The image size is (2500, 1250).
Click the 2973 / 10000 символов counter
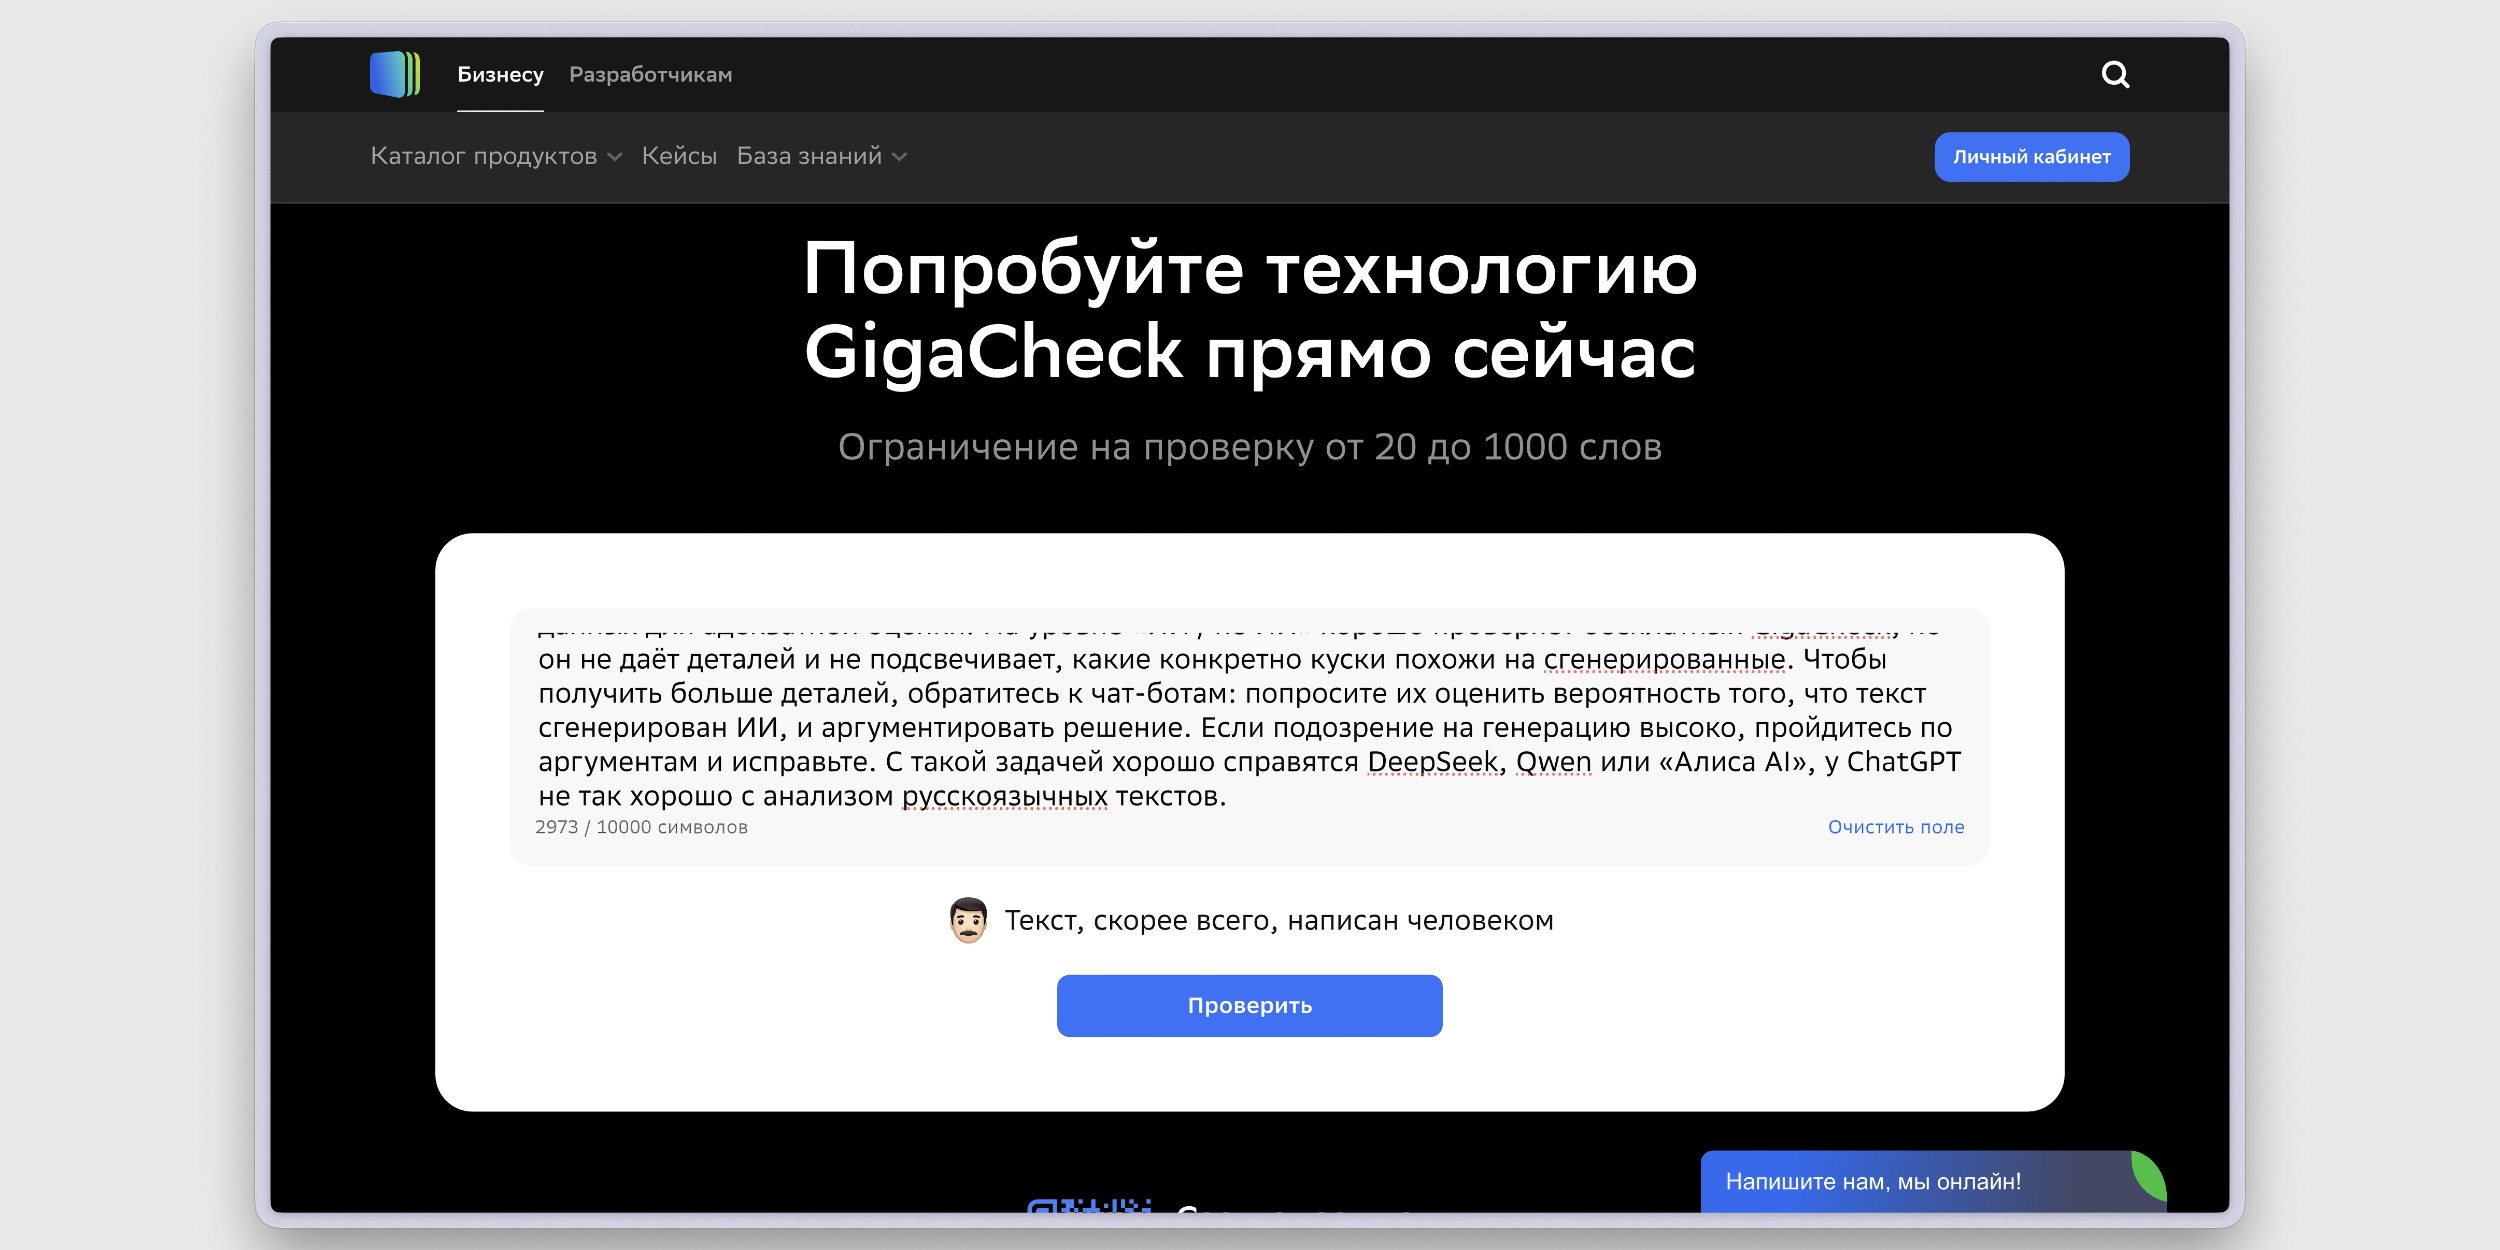[643, 827]
